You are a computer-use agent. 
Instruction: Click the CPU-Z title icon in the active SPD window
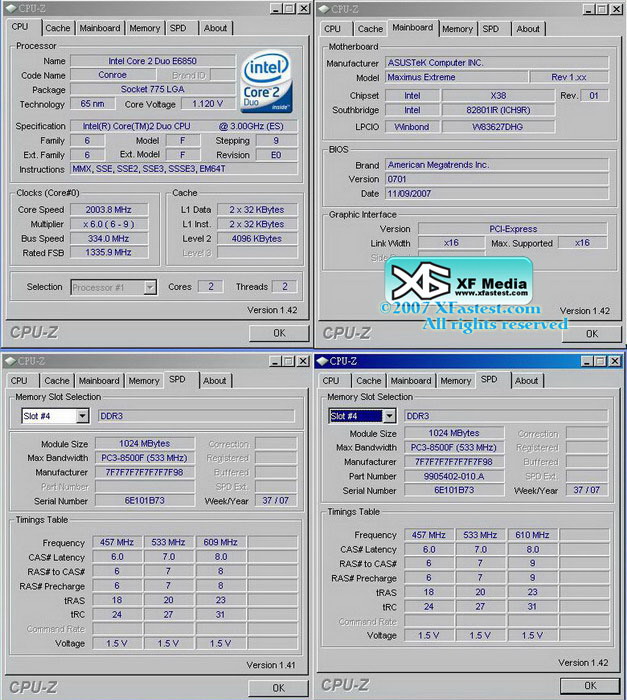point(322,362)
